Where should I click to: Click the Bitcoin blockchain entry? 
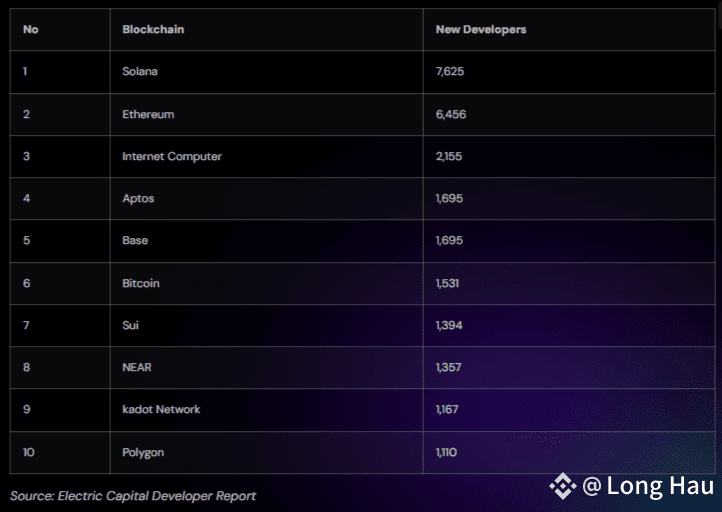[x=141, y=283]
